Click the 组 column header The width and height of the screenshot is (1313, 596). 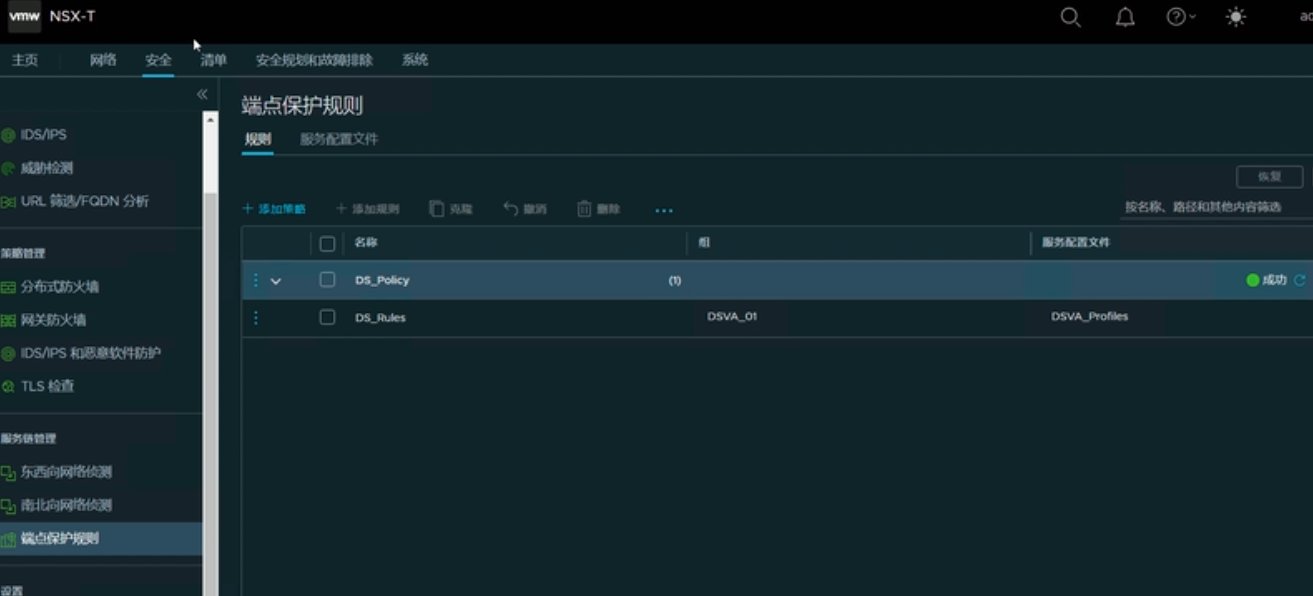point(704,243)
